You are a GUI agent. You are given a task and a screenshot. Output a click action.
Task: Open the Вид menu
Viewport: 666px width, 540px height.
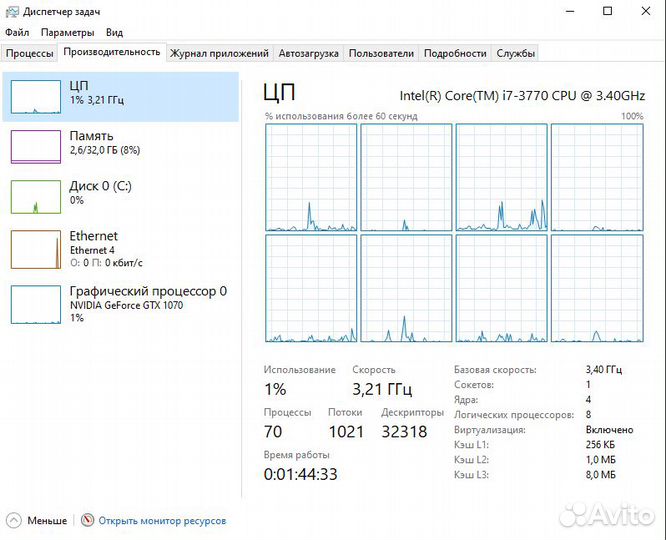[114, 32]
